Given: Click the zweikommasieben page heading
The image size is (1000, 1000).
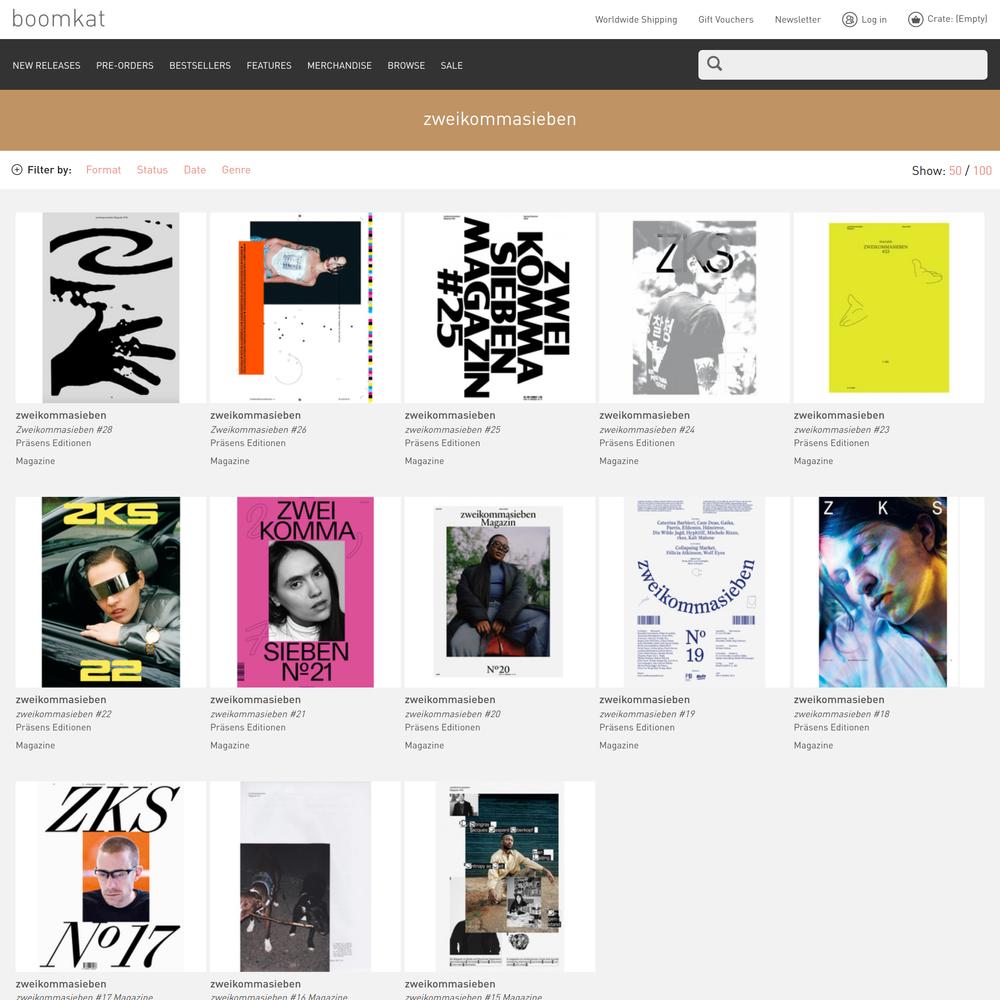Looking at the screenshot, I should click(500, 119).
